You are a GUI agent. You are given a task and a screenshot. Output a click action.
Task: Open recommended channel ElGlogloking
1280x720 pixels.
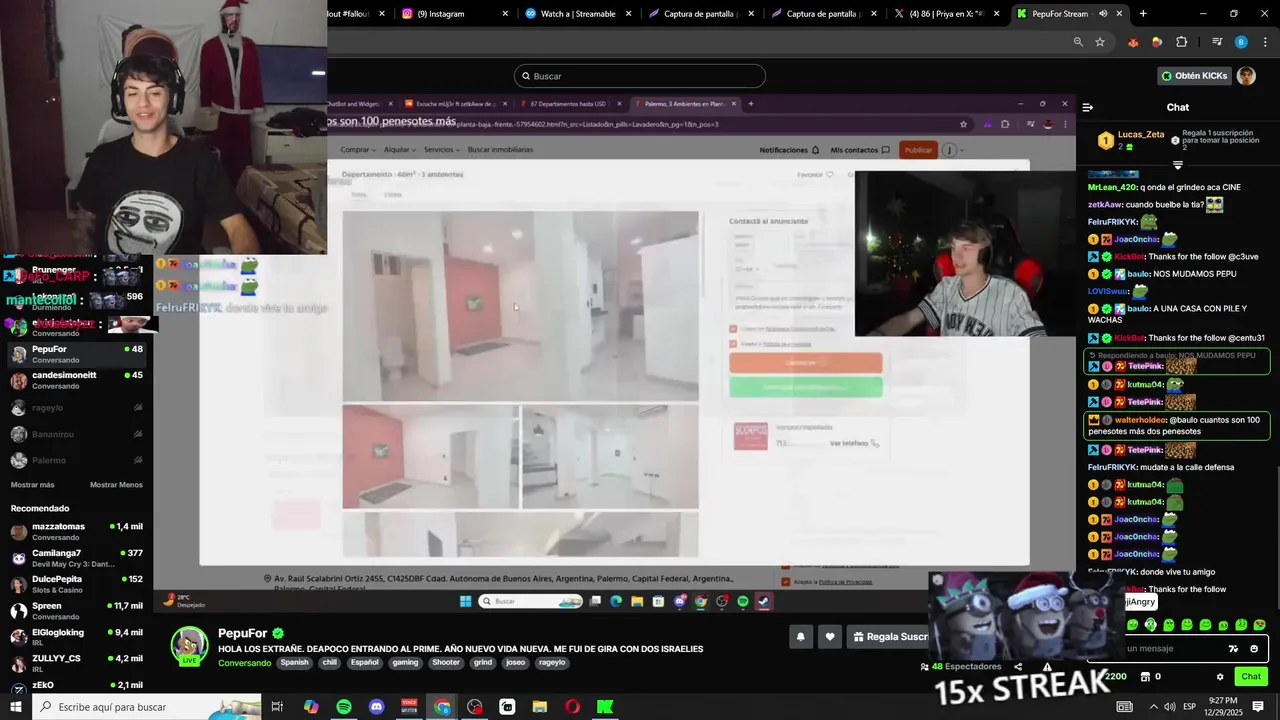(77, 638)
